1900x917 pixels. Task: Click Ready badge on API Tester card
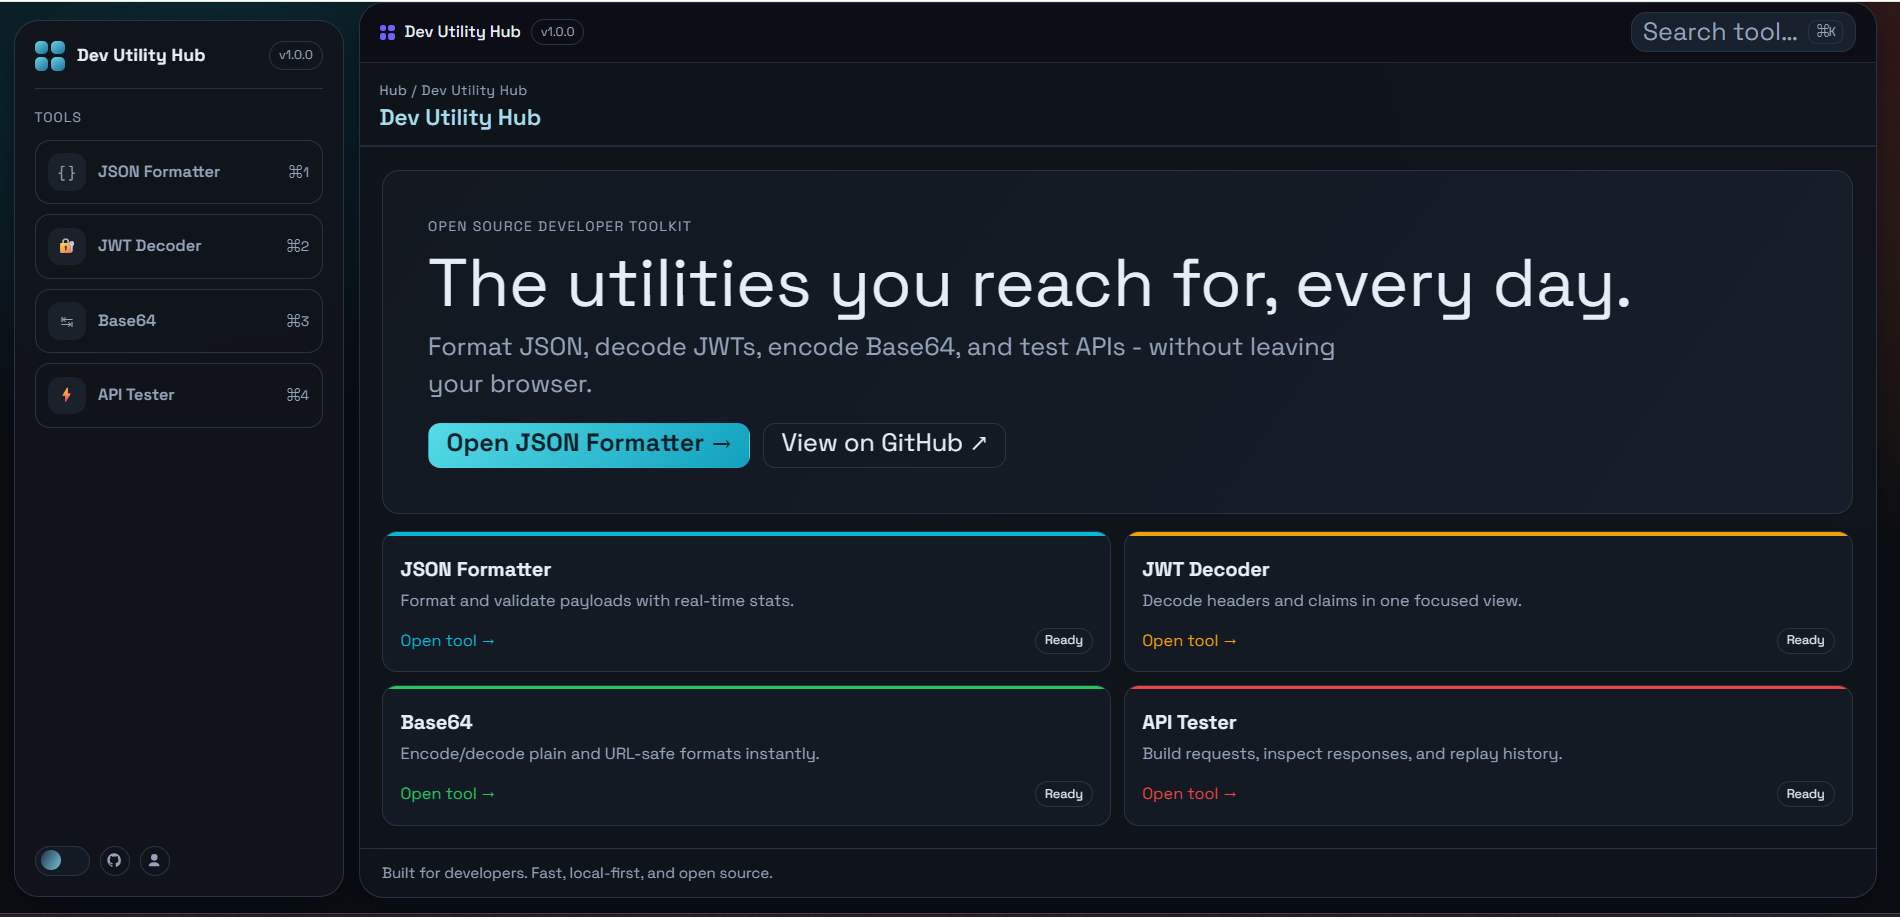click(1805, 794)
